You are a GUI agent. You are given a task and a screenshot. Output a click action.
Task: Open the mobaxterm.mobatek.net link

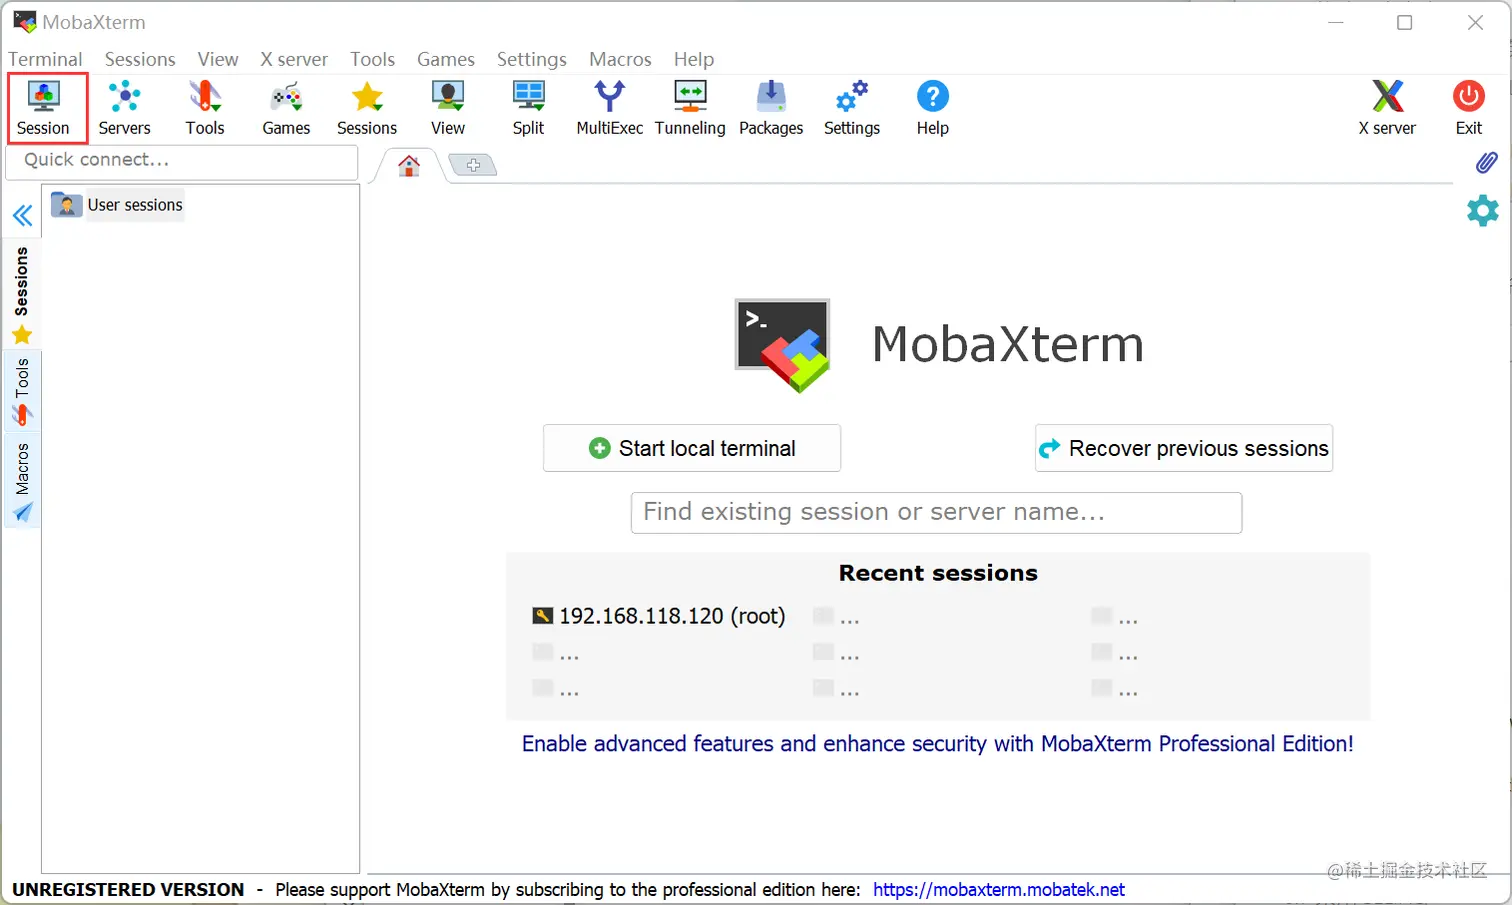tap(998, 889)
